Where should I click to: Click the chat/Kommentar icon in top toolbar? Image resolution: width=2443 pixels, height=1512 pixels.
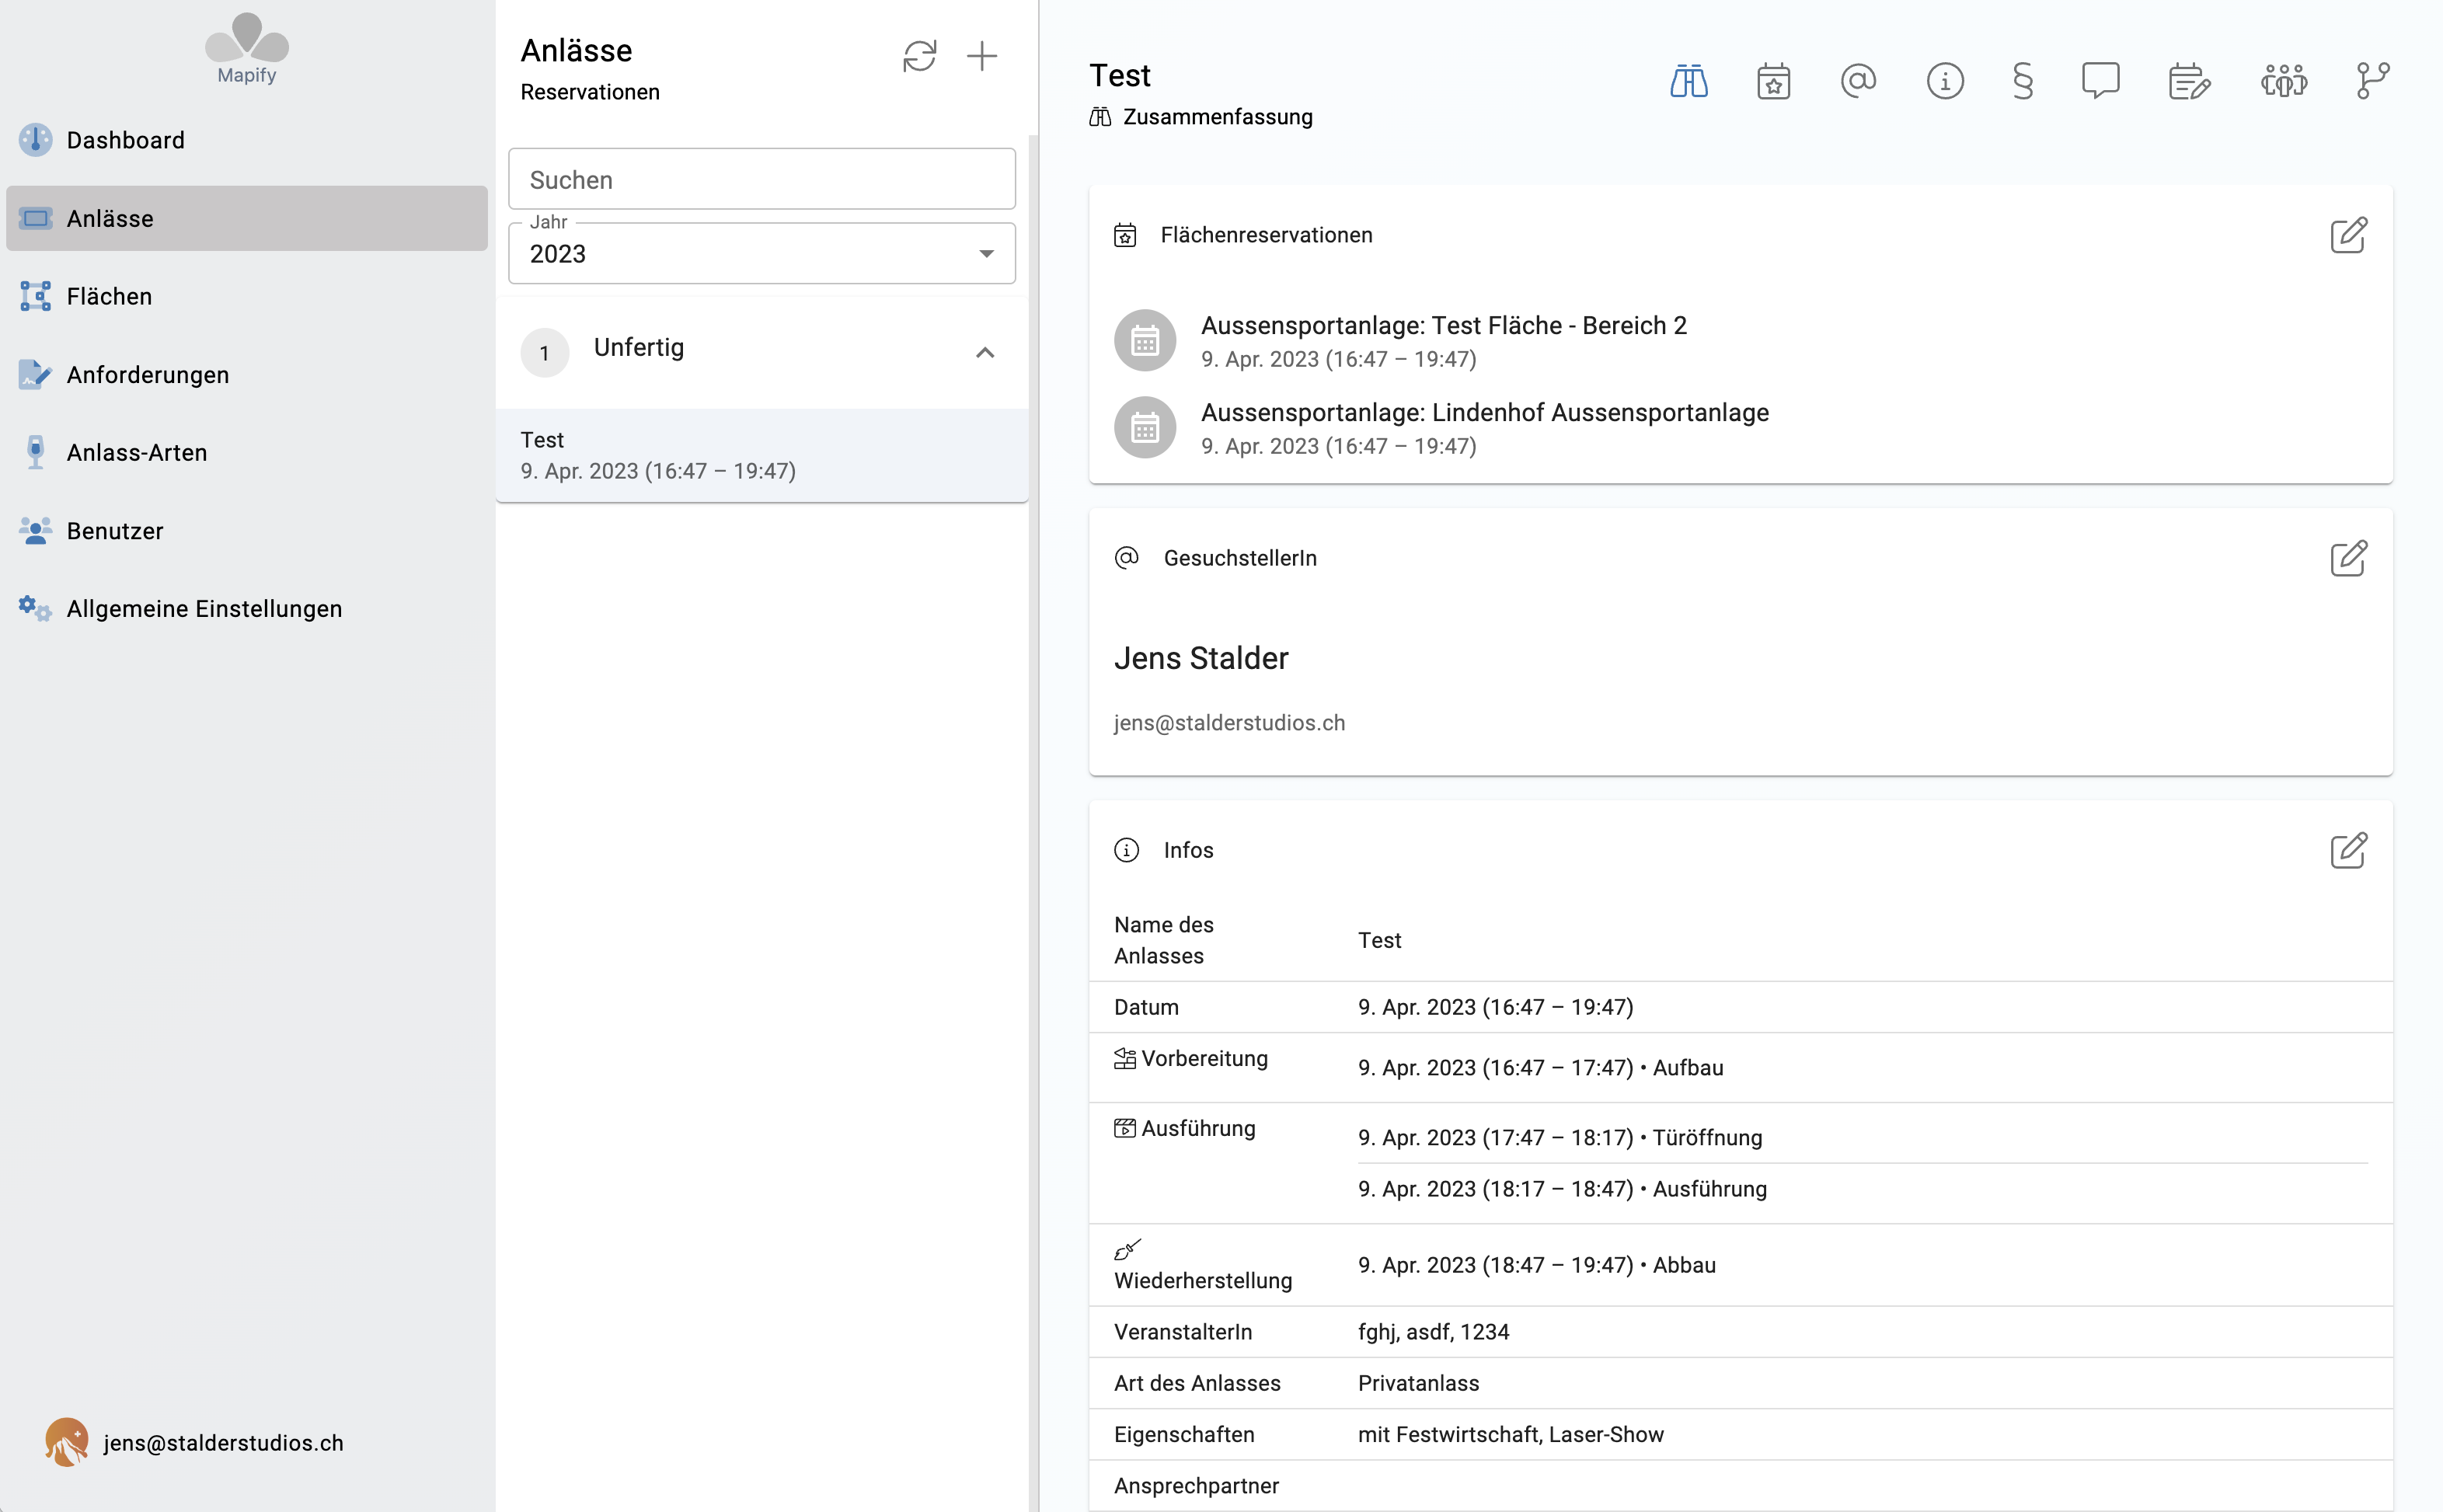click(2101, 82)
